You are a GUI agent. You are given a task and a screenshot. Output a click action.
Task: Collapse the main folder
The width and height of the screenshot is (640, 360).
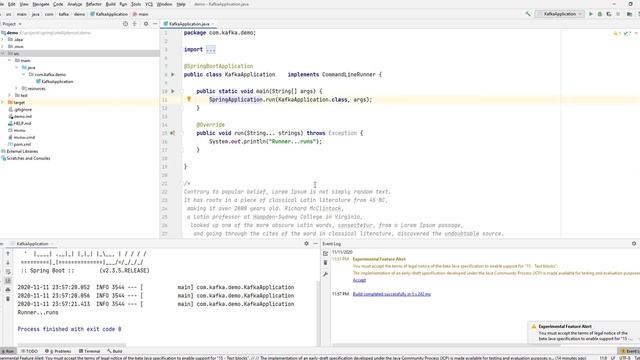[10, 60]
